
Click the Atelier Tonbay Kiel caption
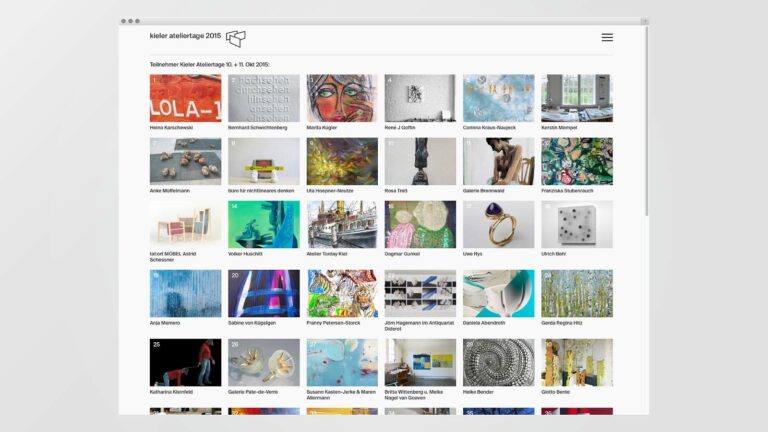pos(329,254)
